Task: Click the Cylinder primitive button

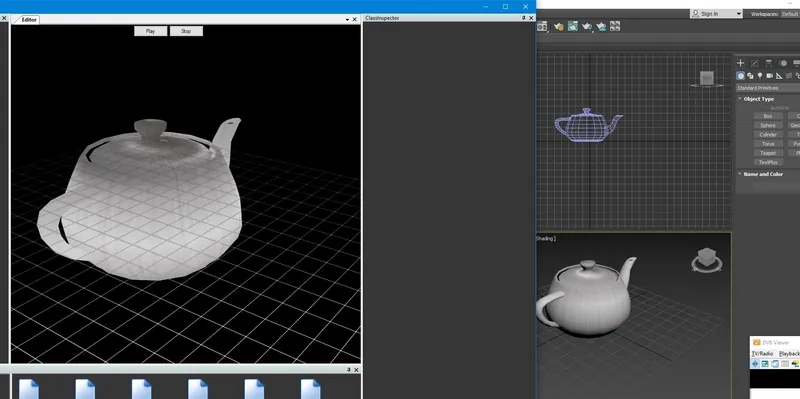Action: pyautogui.click(x=768, y=134)
